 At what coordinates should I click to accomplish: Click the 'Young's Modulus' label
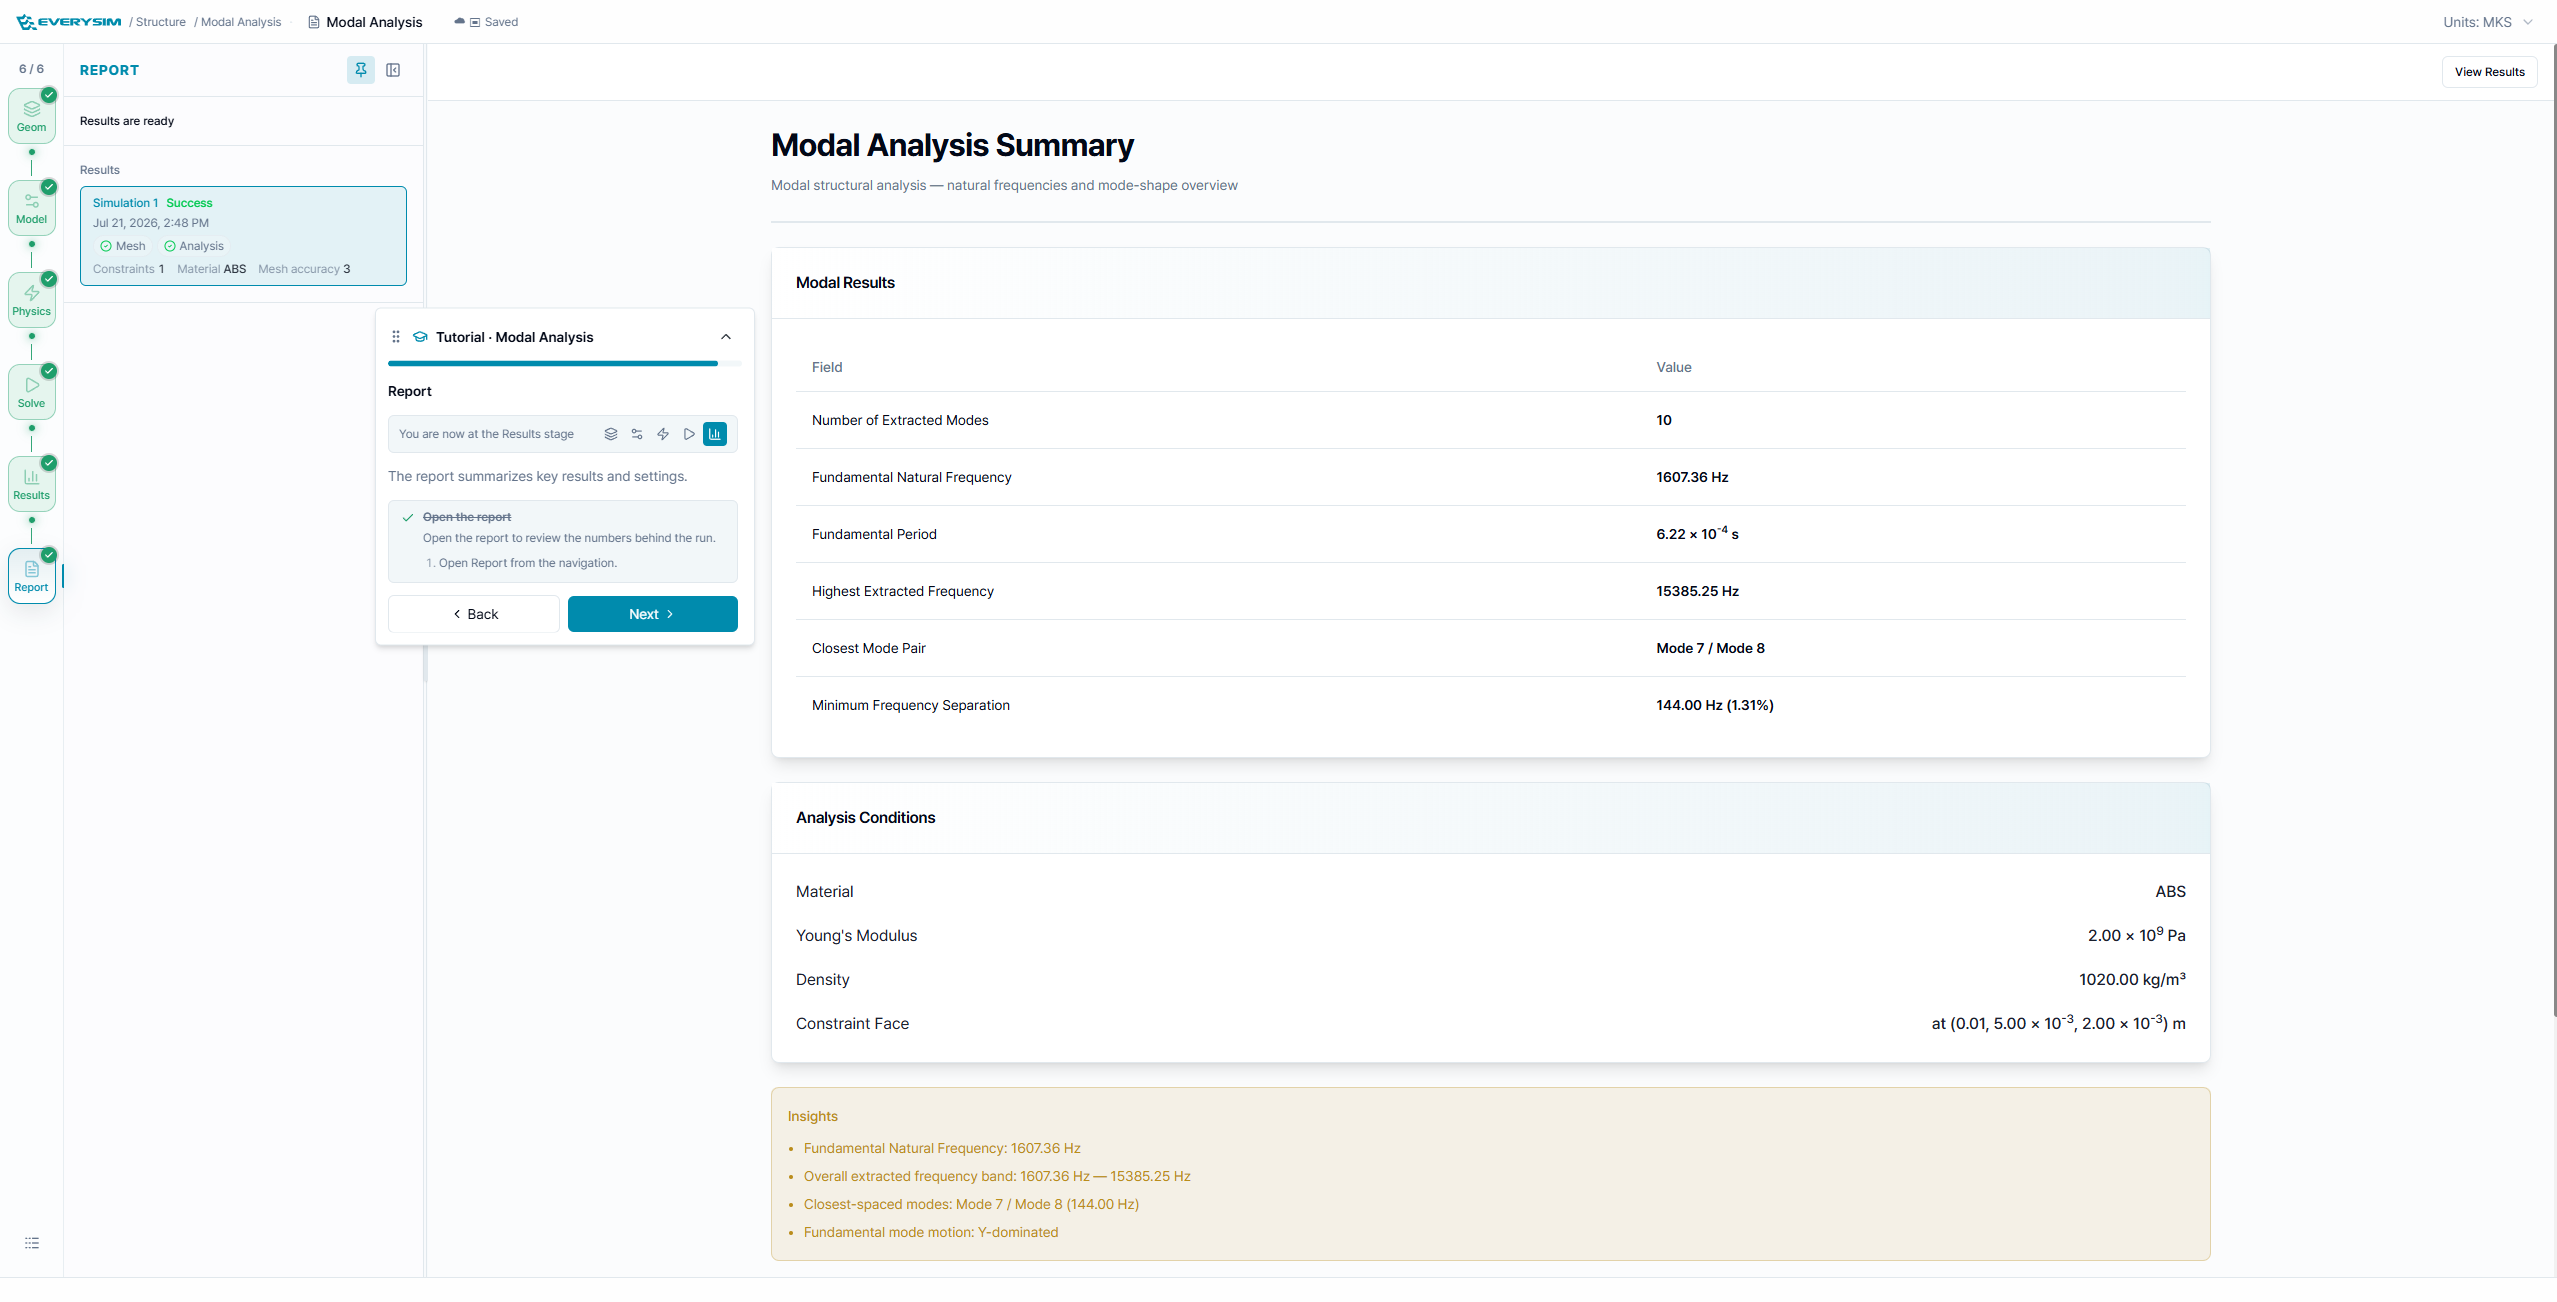[x=856, y=936]
